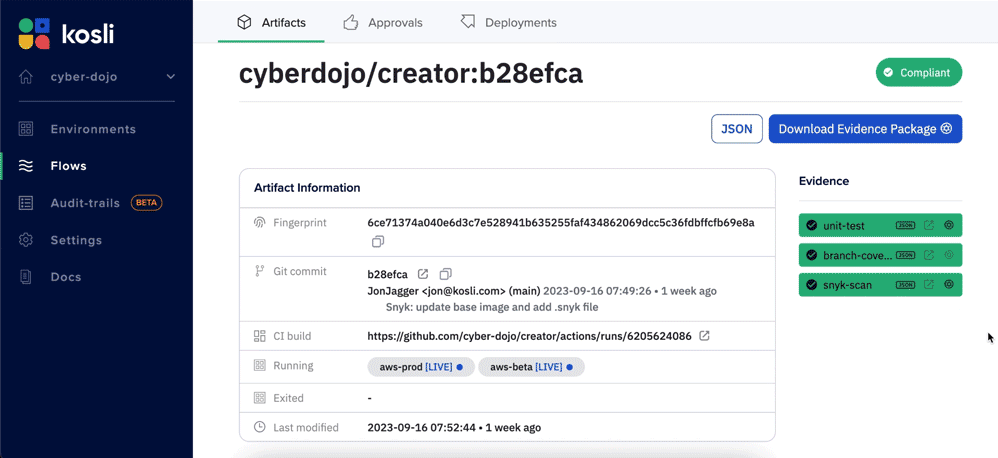Image resolution: width=998 pixels, height=458 pixels.
Task: Click the Flows wave icon
Action: (26, 166)
